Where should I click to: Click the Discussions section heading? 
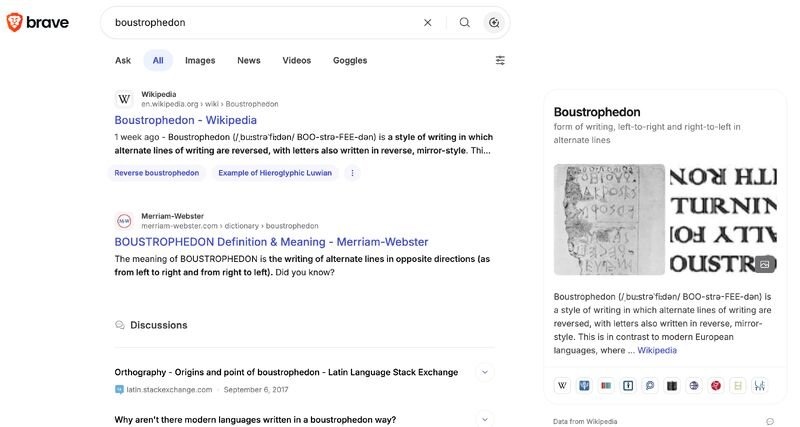(159, 325)
